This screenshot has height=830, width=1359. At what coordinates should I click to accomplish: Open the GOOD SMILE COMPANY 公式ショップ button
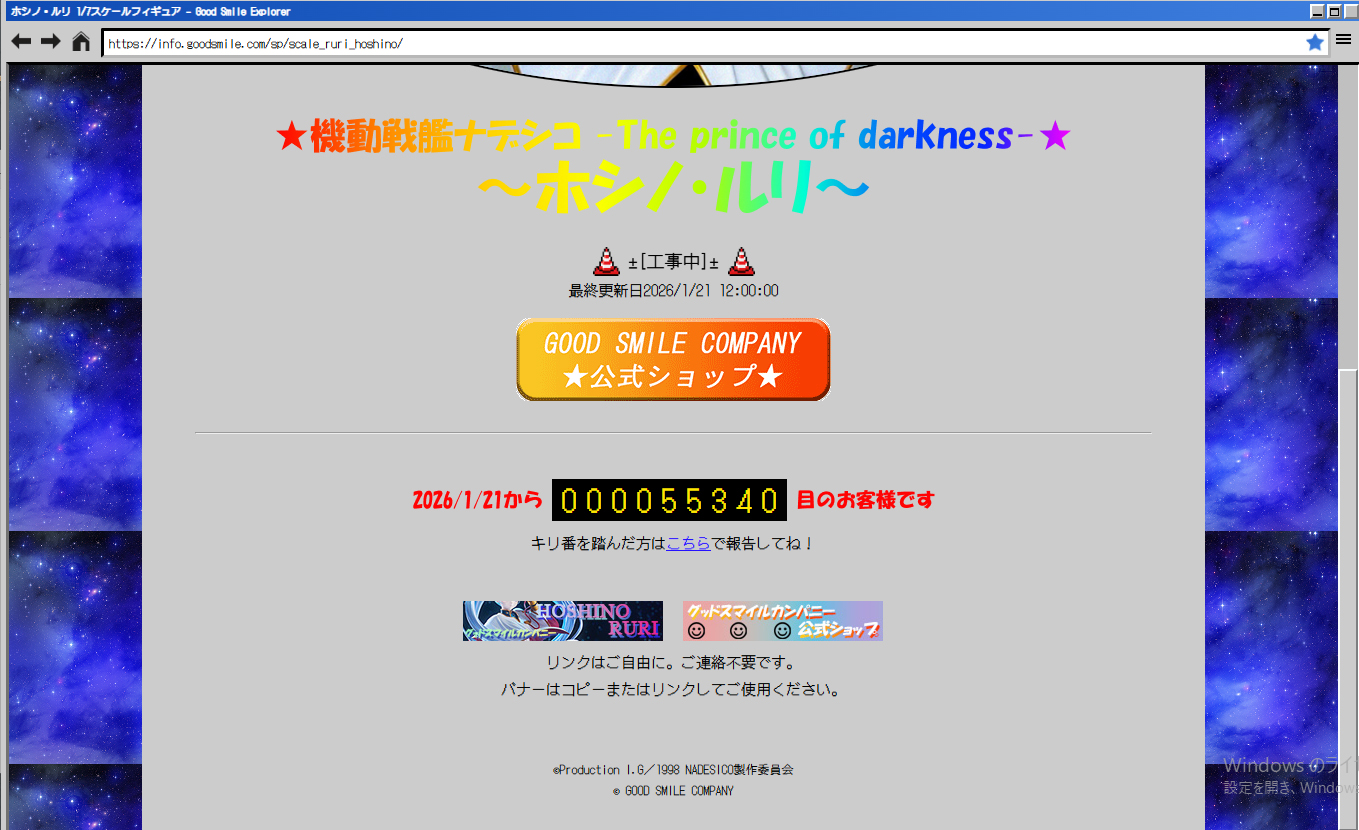tap(673, 360)
